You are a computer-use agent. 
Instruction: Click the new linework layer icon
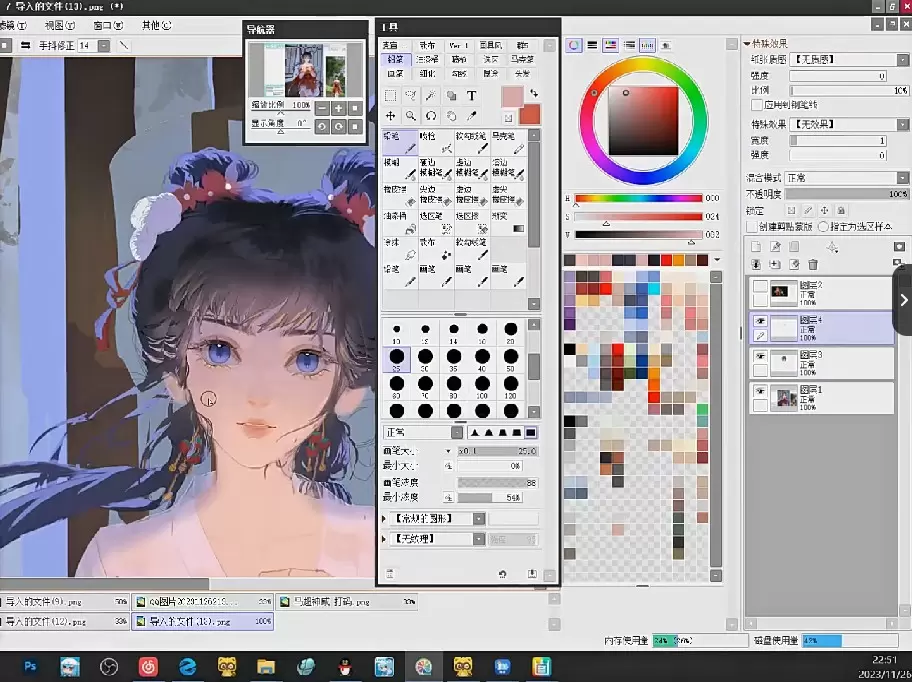[775, 247]
